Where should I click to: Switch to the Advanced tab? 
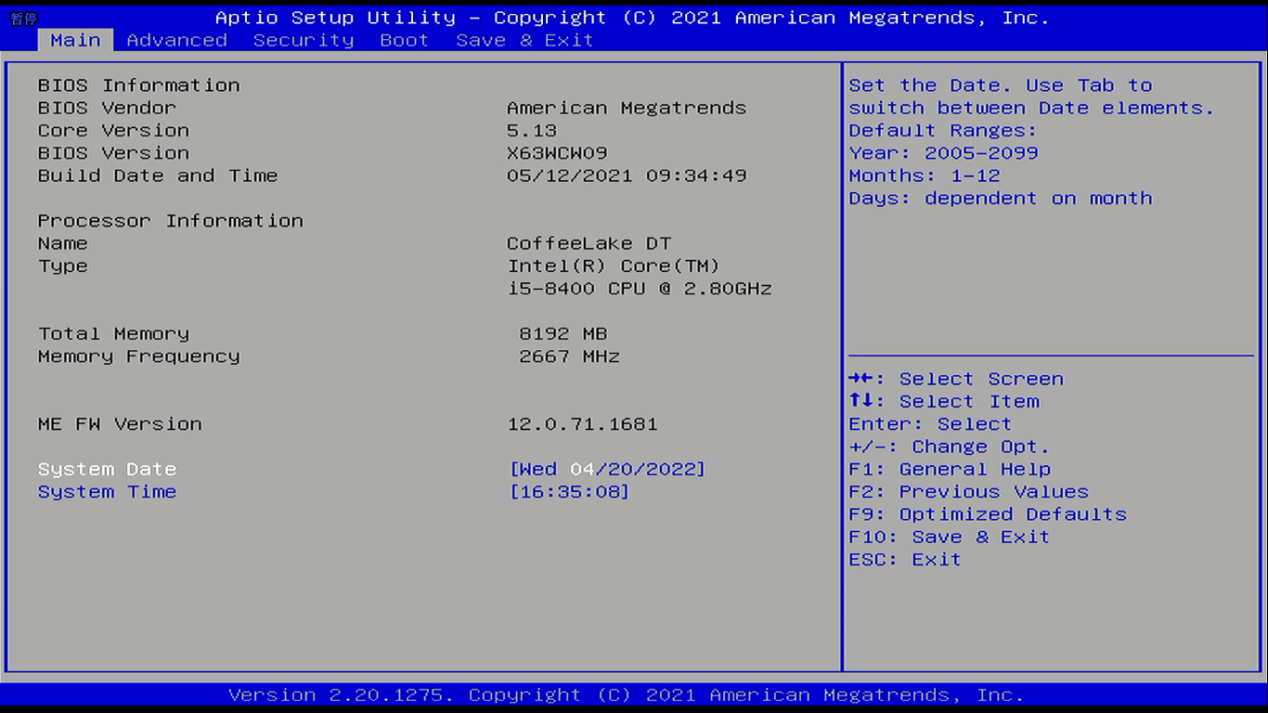coord(177,40)
